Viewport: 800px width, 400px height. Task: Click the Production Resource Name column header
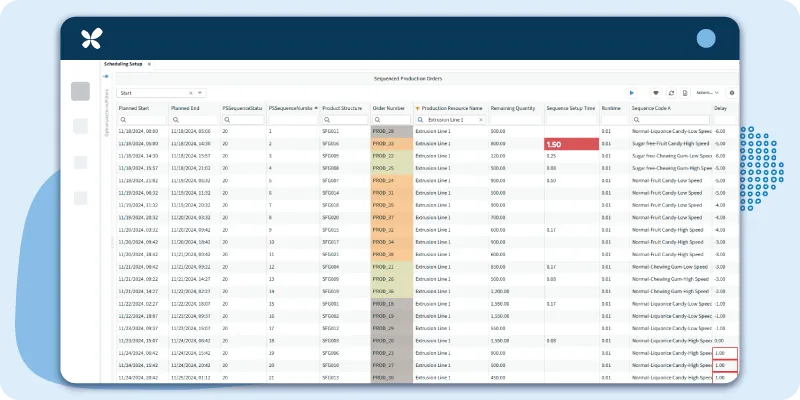pos(452,107)
